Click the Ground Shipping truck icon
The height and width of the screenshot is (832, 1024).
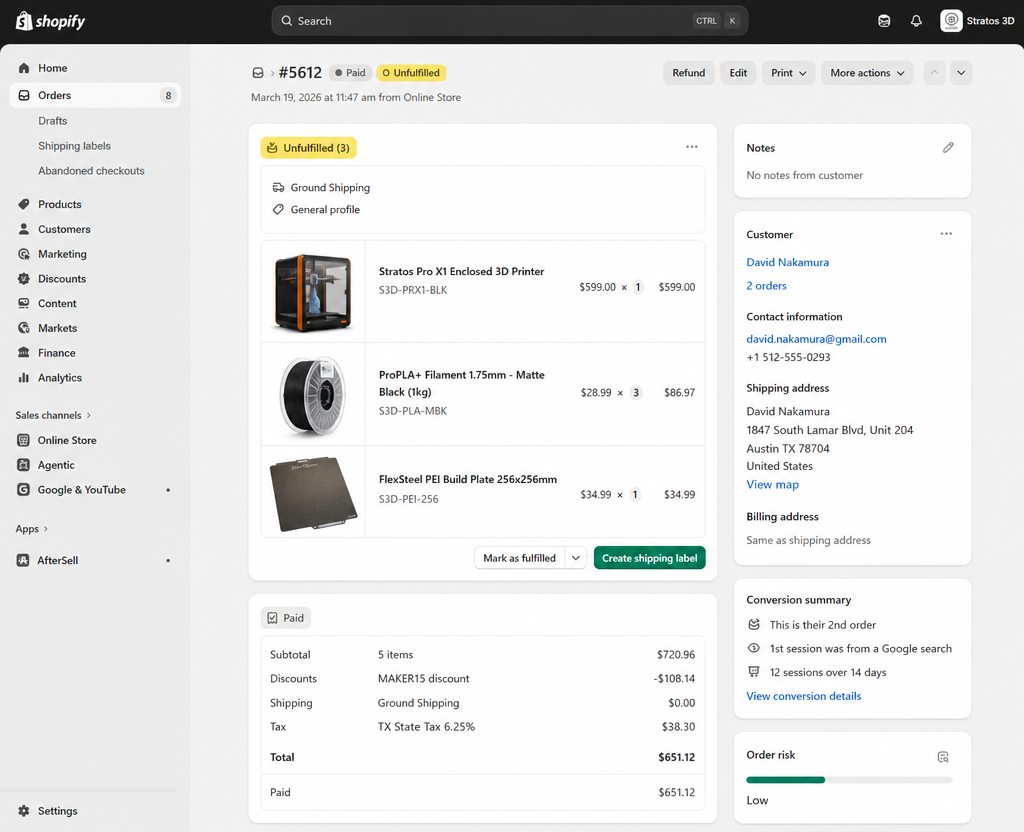(x=278, y=187)
